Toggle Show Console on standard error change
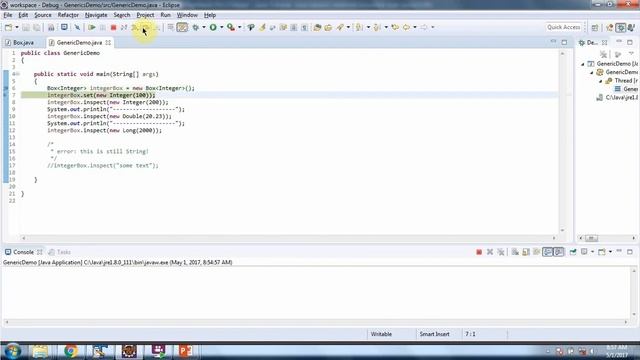This screenshot has width=640, height=360. pos(559,252)
